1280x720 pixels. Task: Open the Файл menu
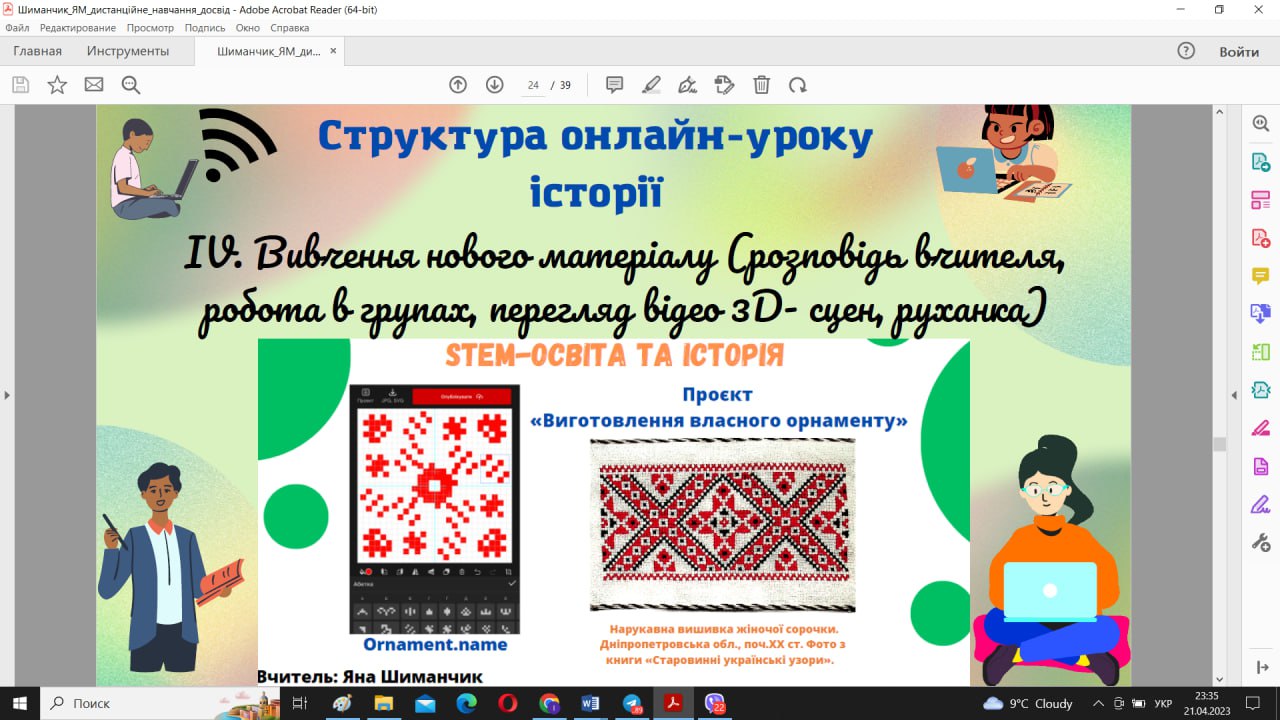17,28
